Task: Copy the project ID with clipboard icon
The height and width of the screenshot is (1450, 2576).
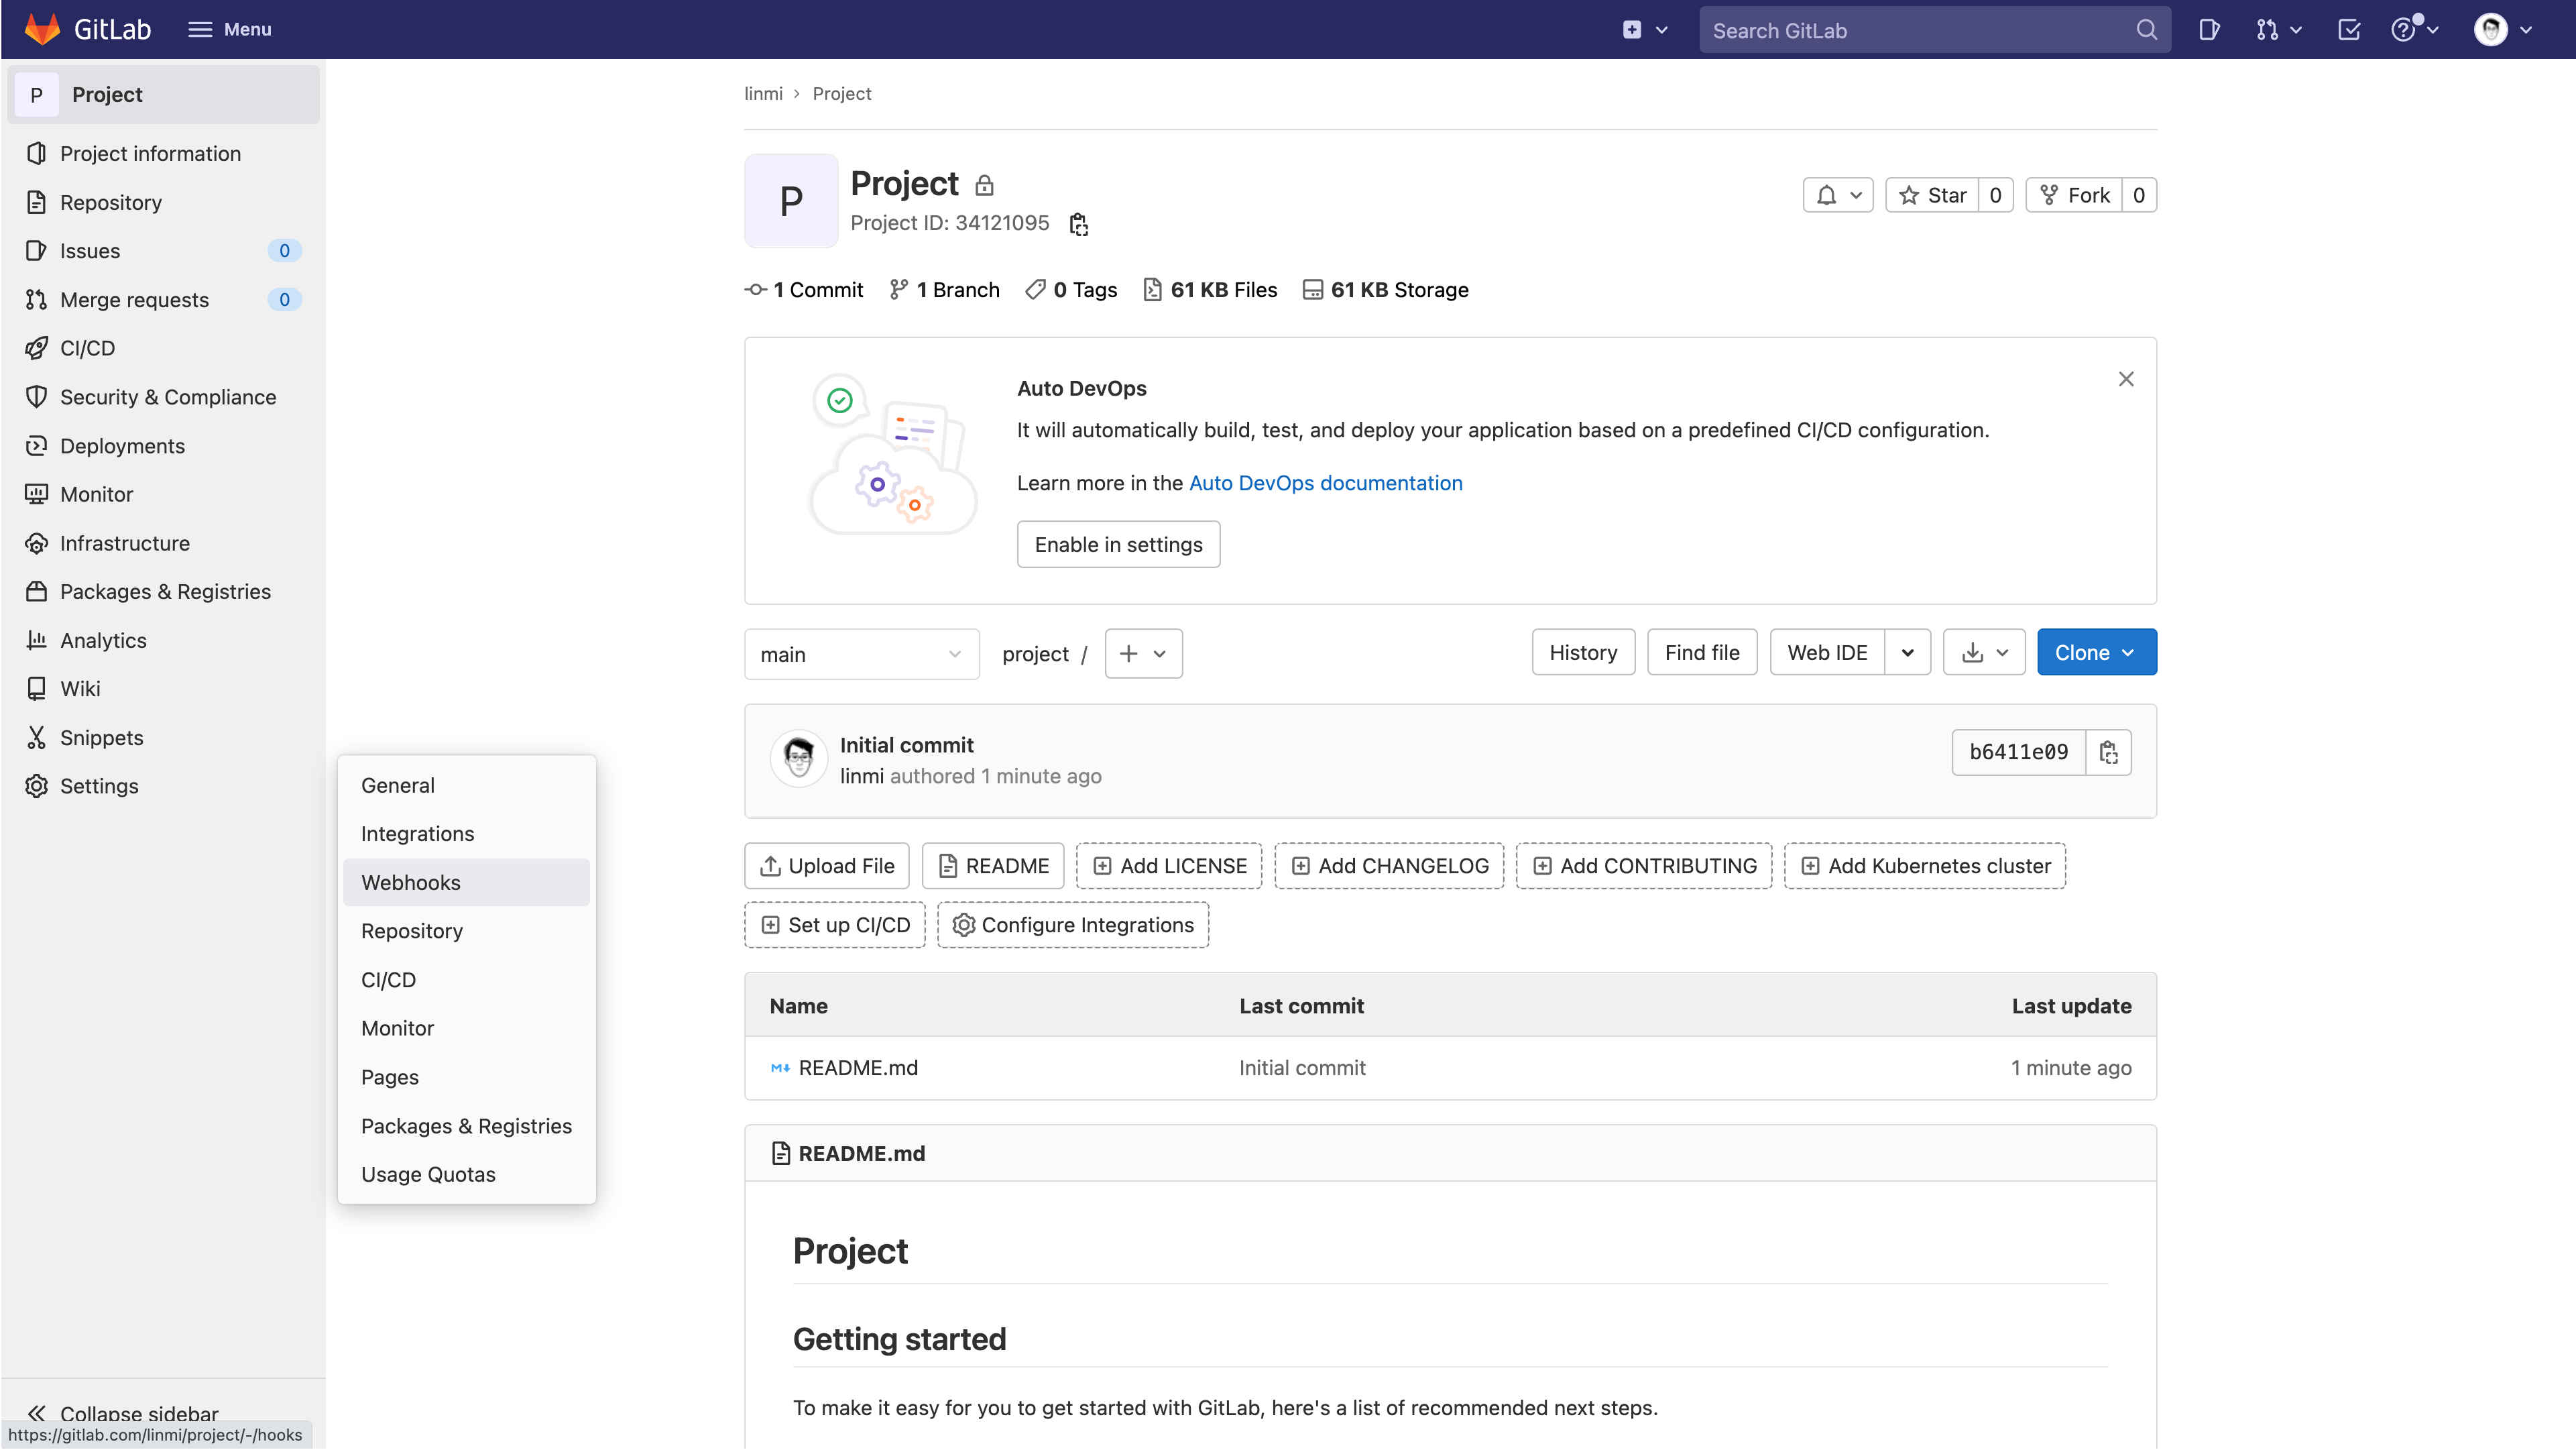Action: [1078, 224]
